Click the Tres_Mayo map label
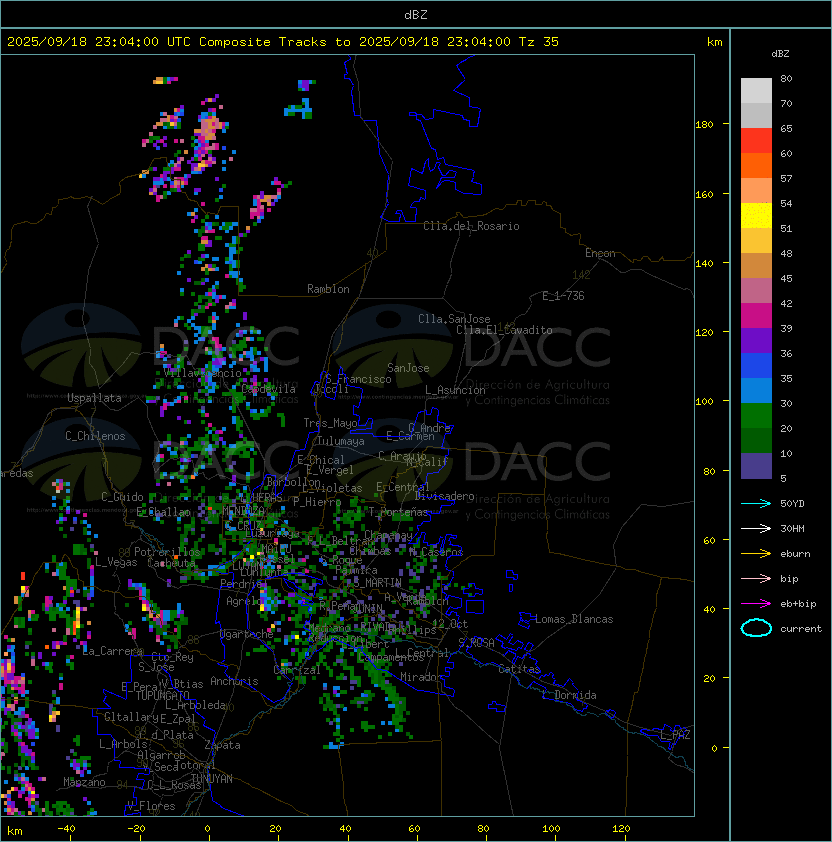The width and height of the screenshot is (832, 842). click(330, 423)
